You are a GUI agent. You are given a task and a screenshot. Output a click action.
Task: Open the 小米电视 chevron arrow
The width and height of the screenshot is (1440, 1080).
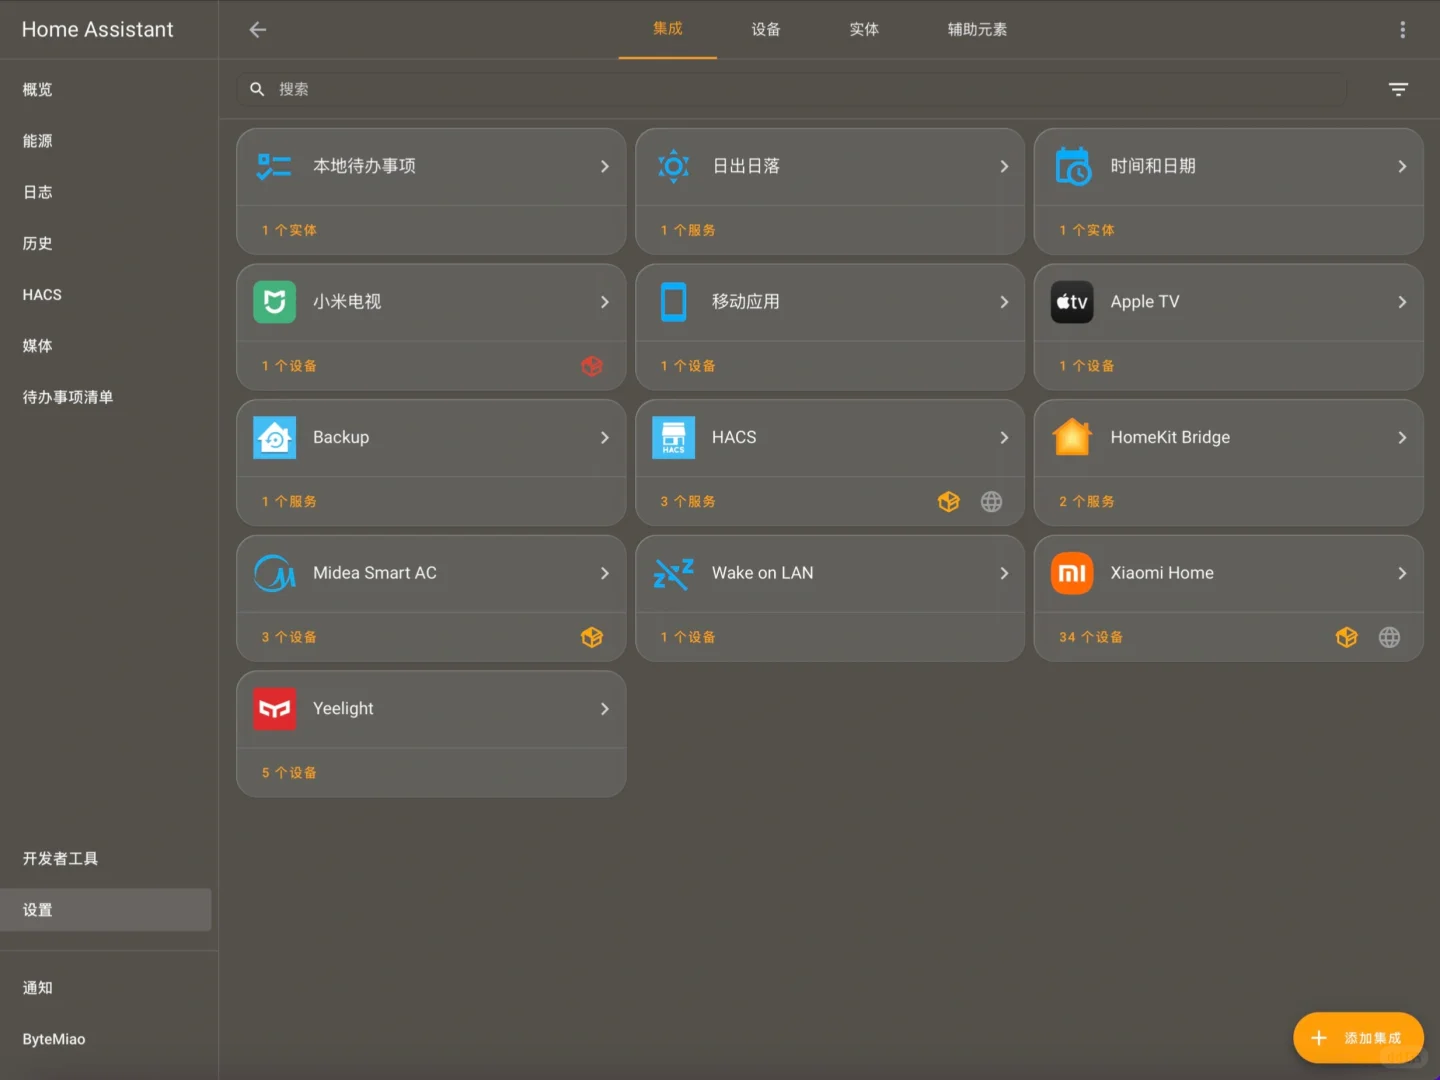click(604, 302)
